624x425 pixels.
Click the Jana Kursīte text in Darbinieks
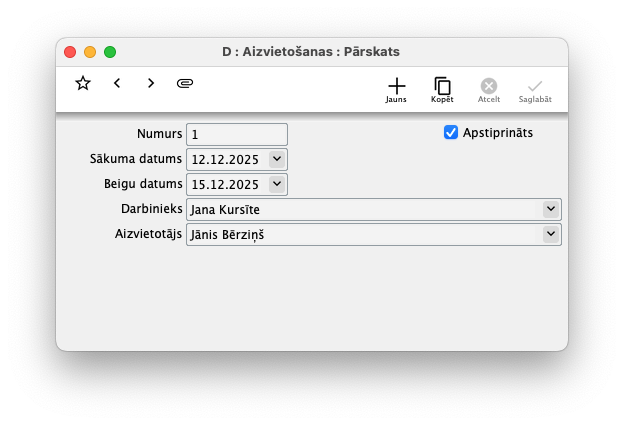(x=225, y=210)
